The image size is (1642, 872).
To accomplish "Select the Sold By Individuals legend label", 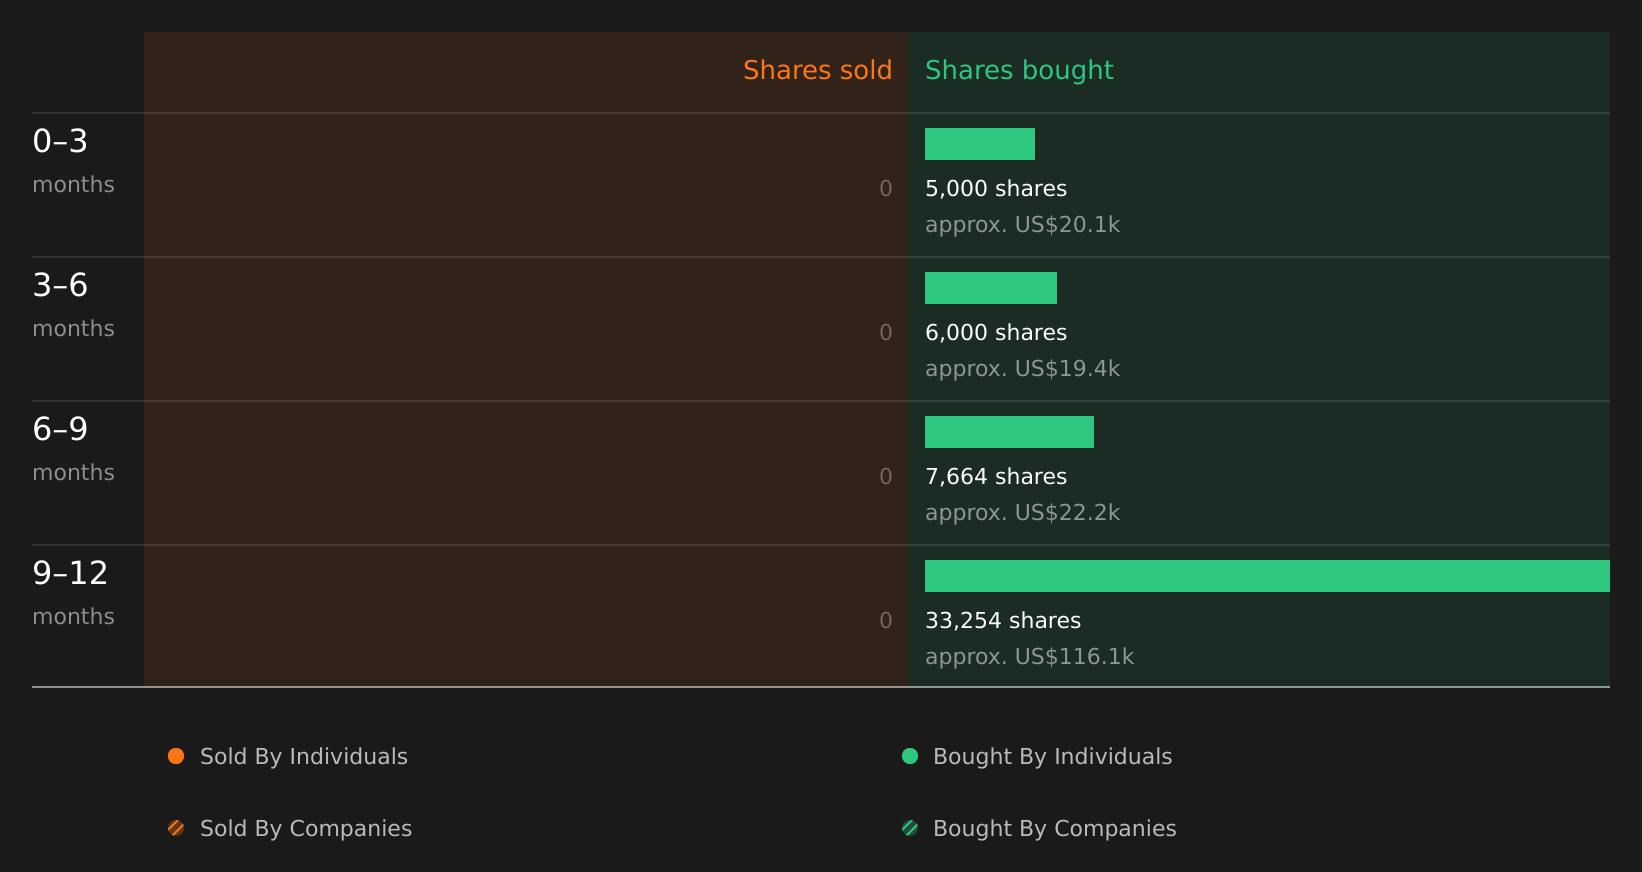I will coord(304,757).
